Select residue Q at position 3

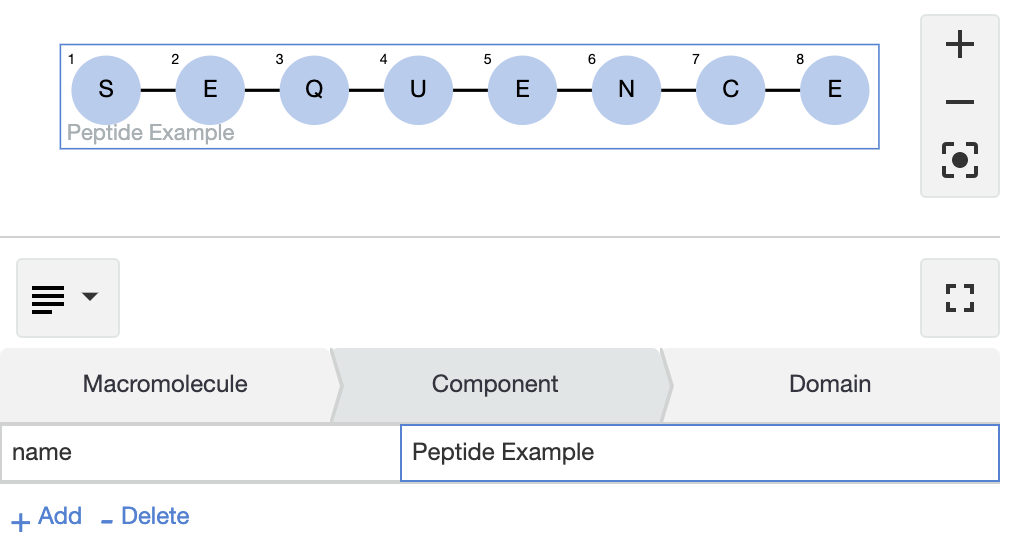(x=314, y=90)
